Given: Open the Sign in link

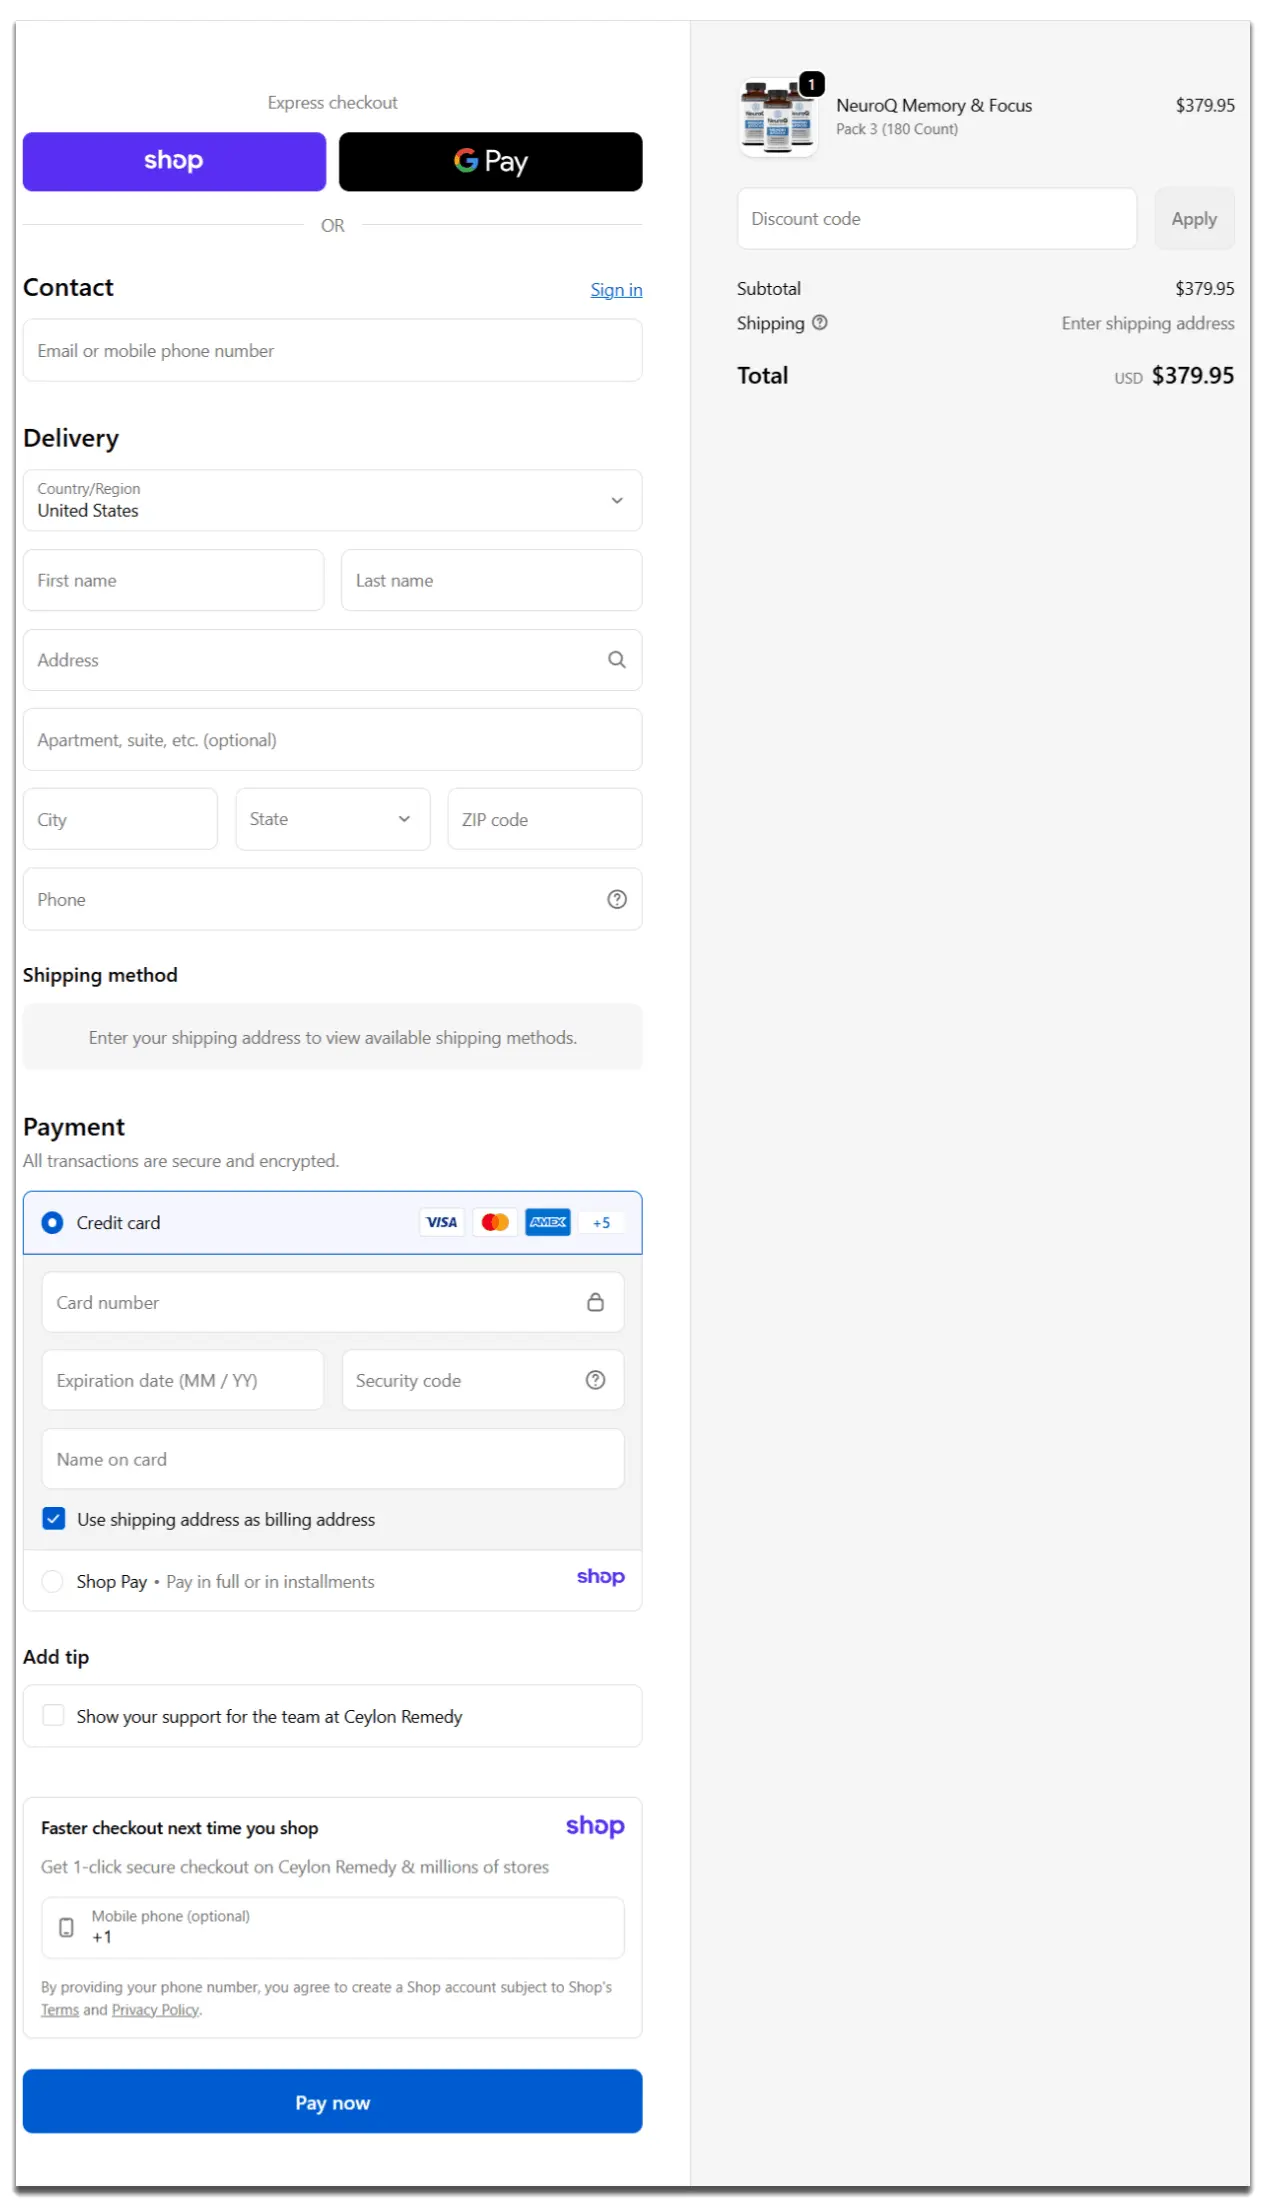Looking at the screenshot, I should tap(616, 290).
